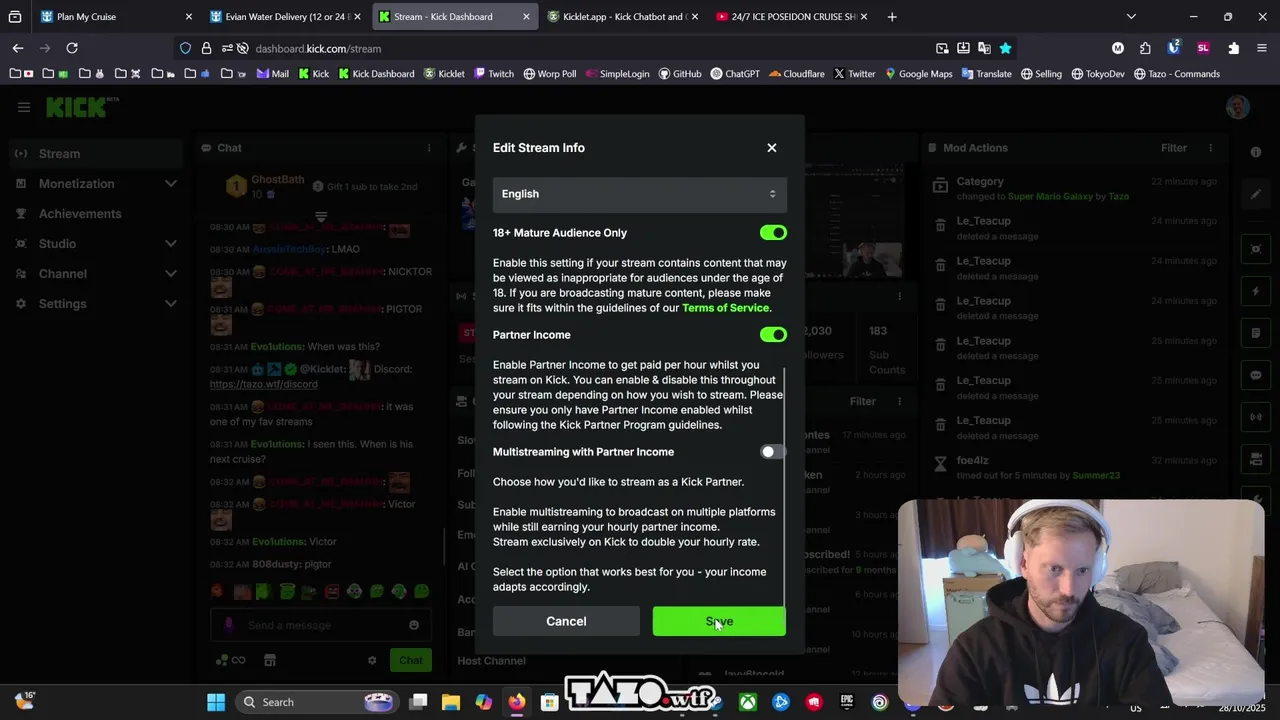Open Epic Games launcher from the taskbar
The image size is (1280, 720).
(847, 702)
